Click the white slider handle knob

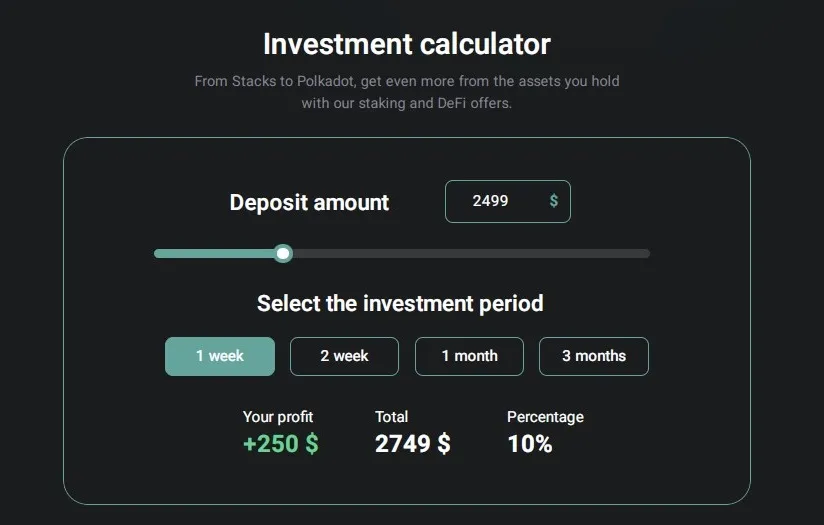[x=283, y=253]
